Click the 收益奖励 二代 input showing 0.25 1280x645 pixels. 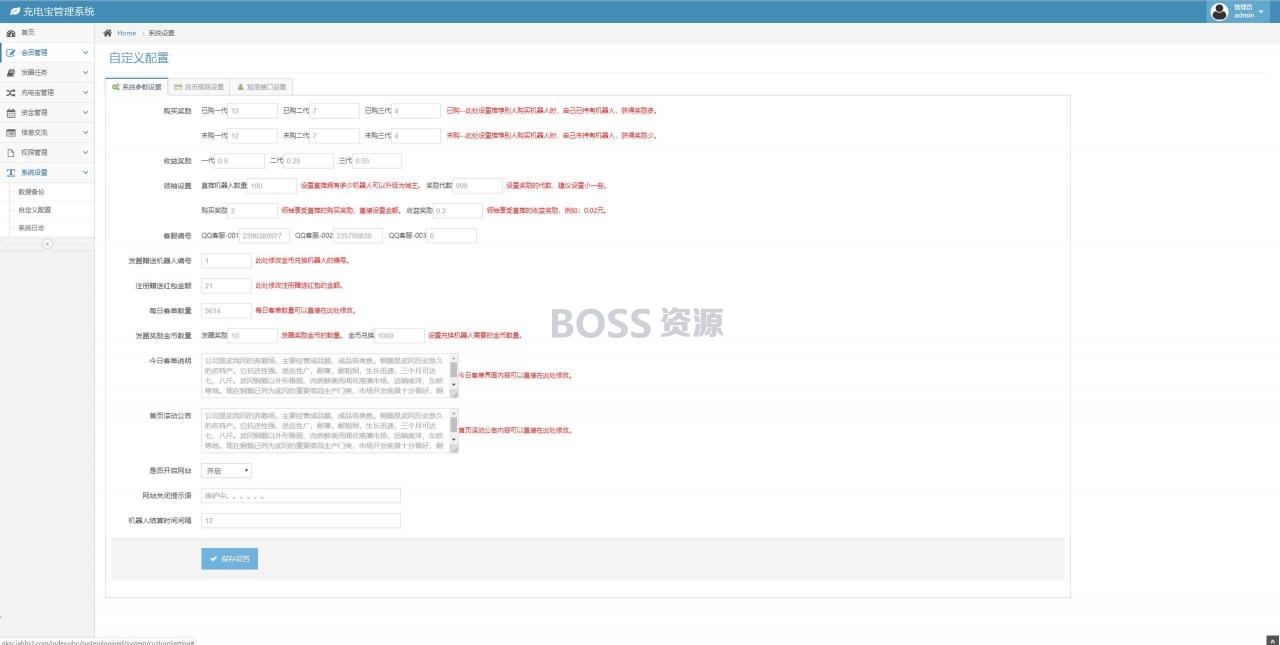click(308, 160)
